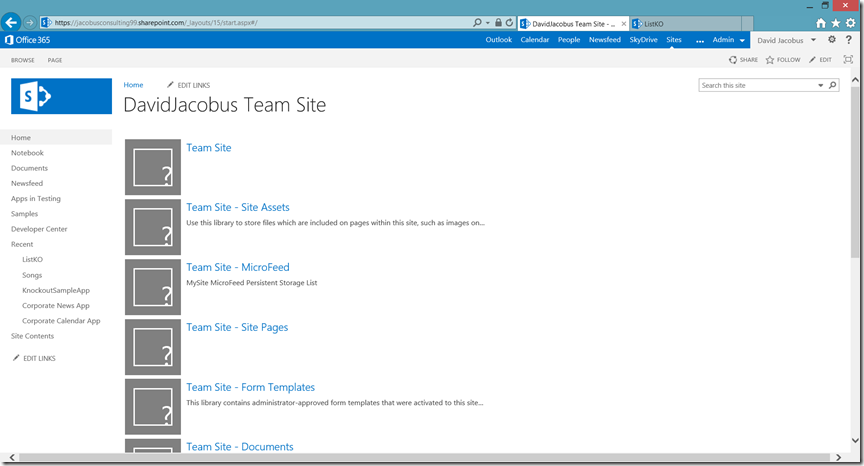The image size is (864, 466).
Task: Open Corporate News App under Recent
Action: coord(56,306)
